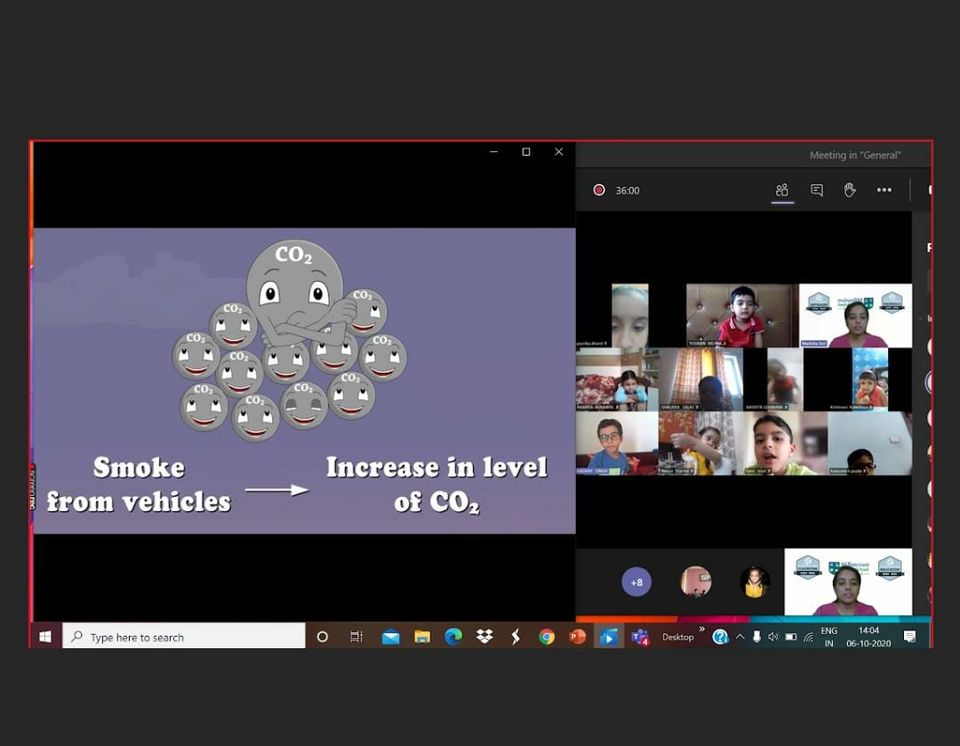Select the tile showing a white wall
960x746 pixels.
tap(869, 443)
